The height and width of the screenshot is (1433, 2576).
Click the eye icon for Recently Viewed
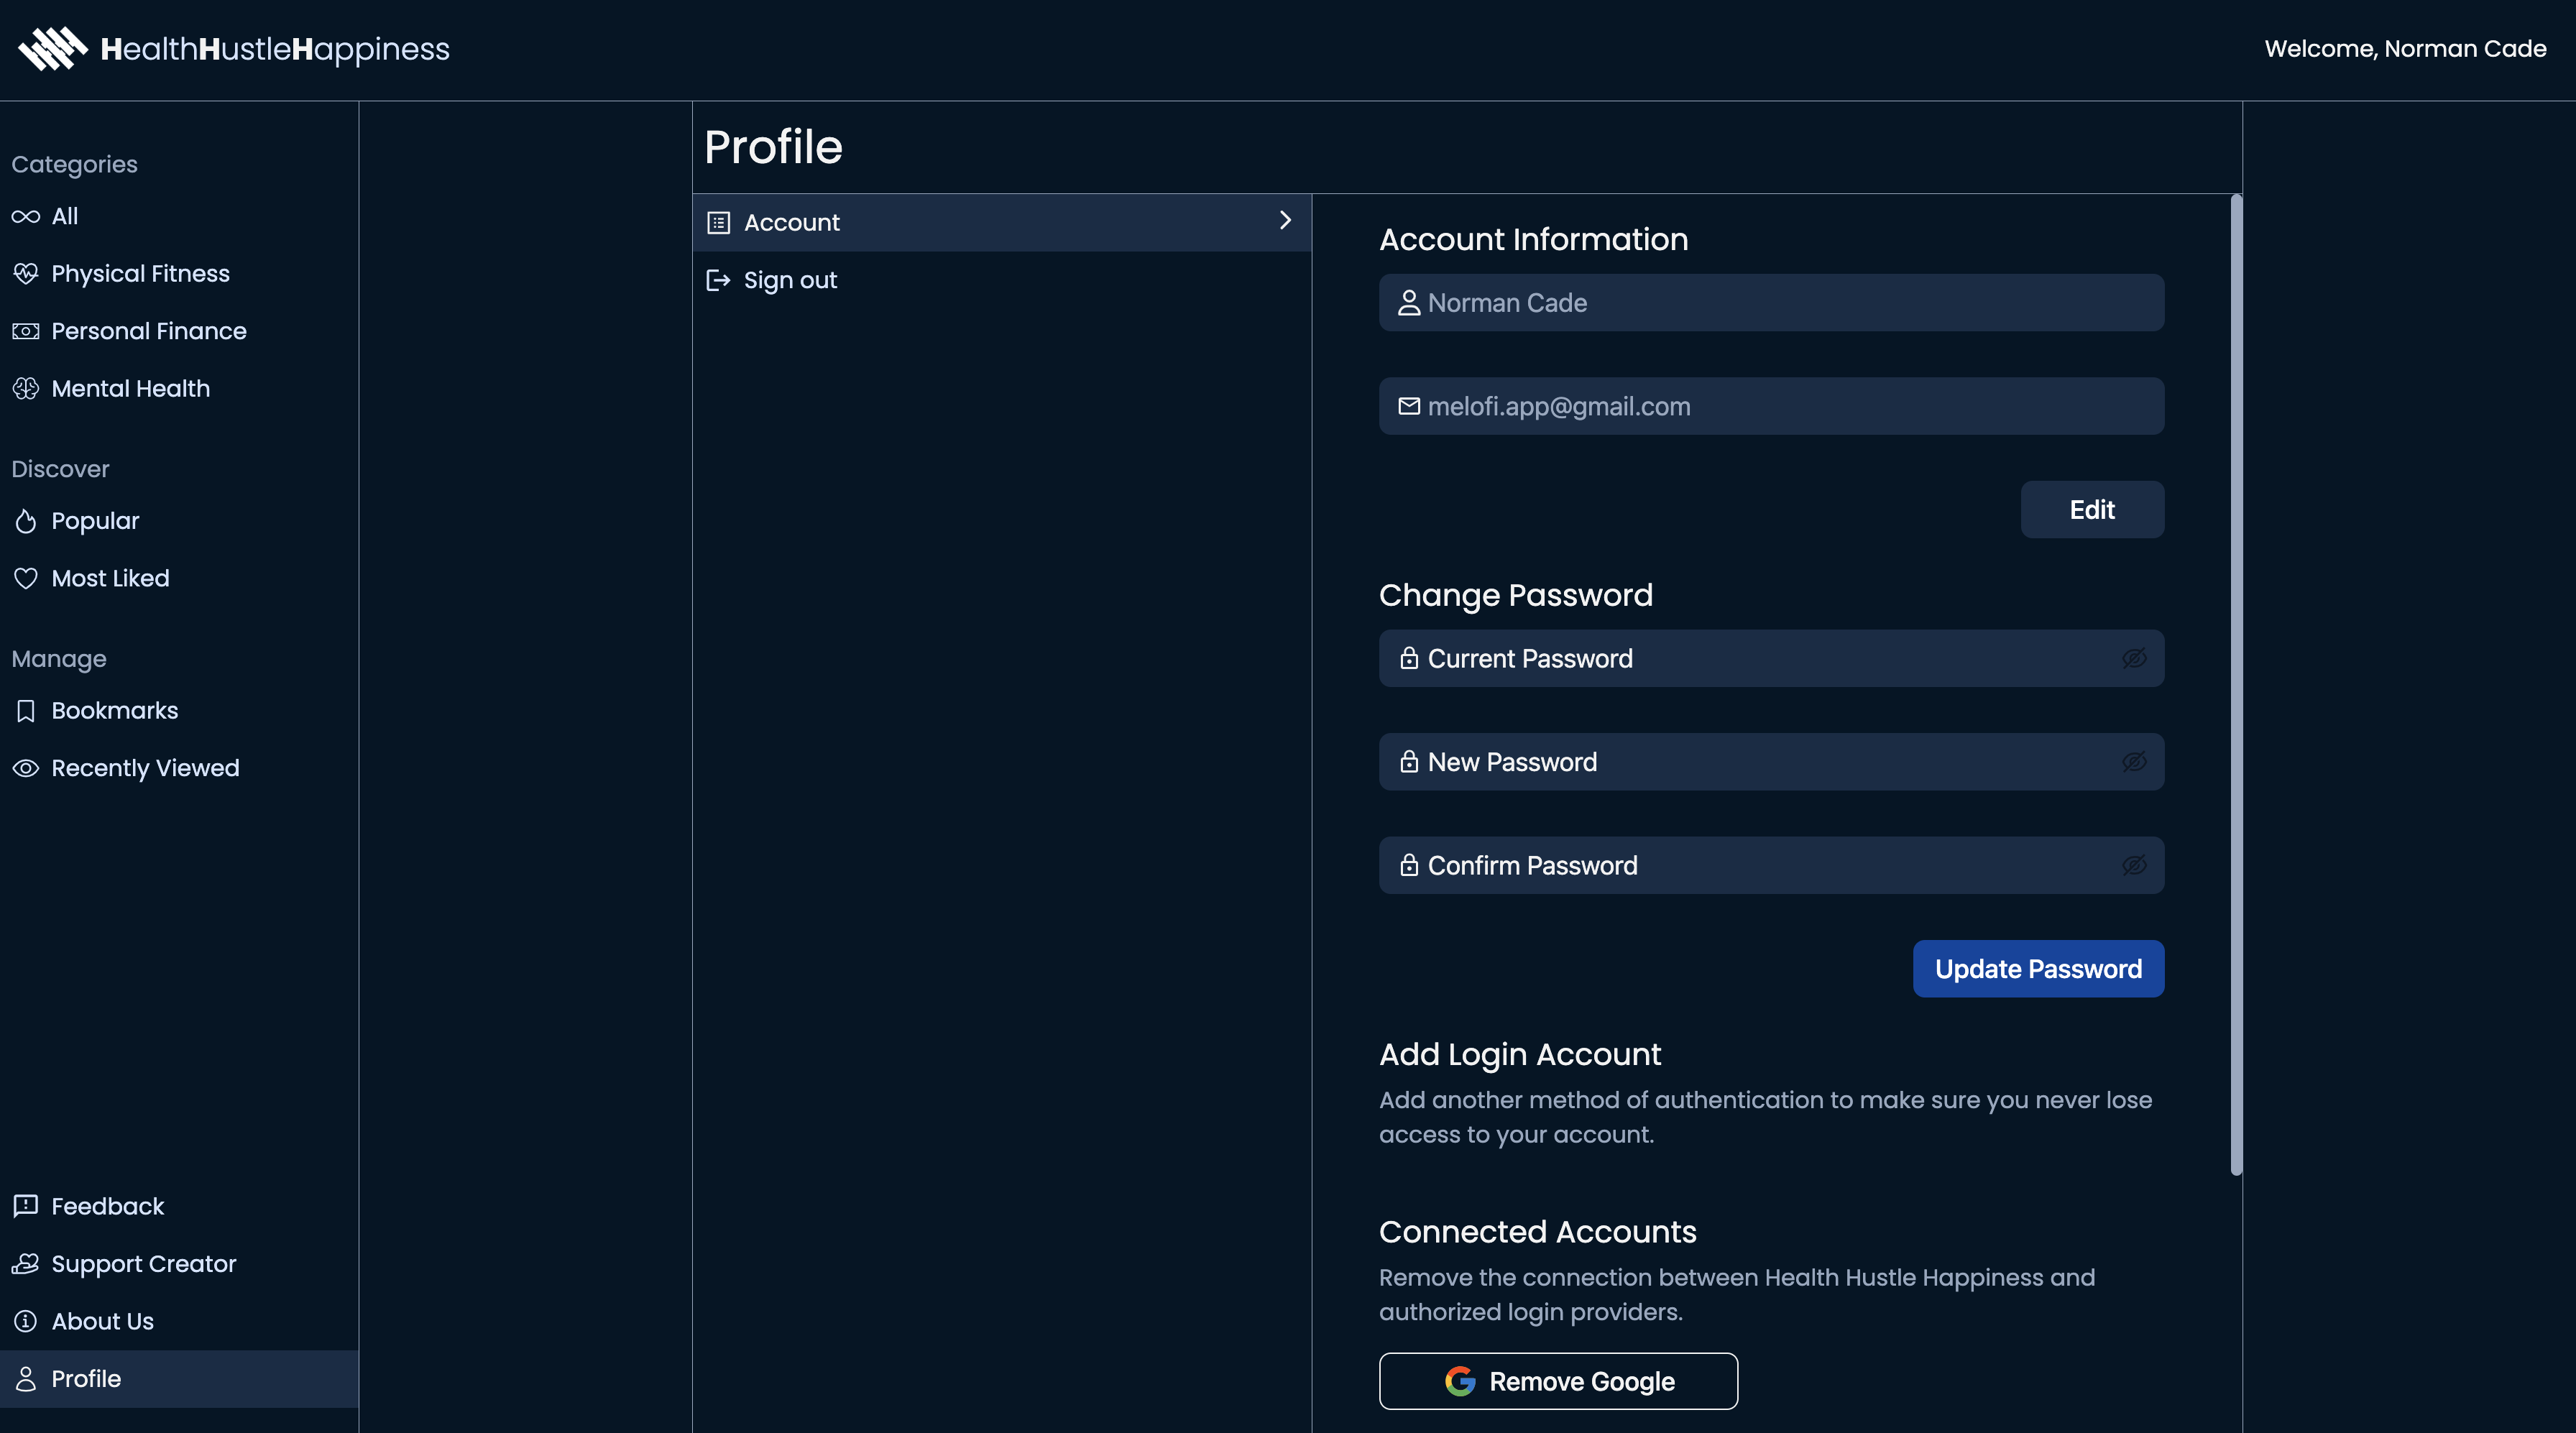[26, 768]
